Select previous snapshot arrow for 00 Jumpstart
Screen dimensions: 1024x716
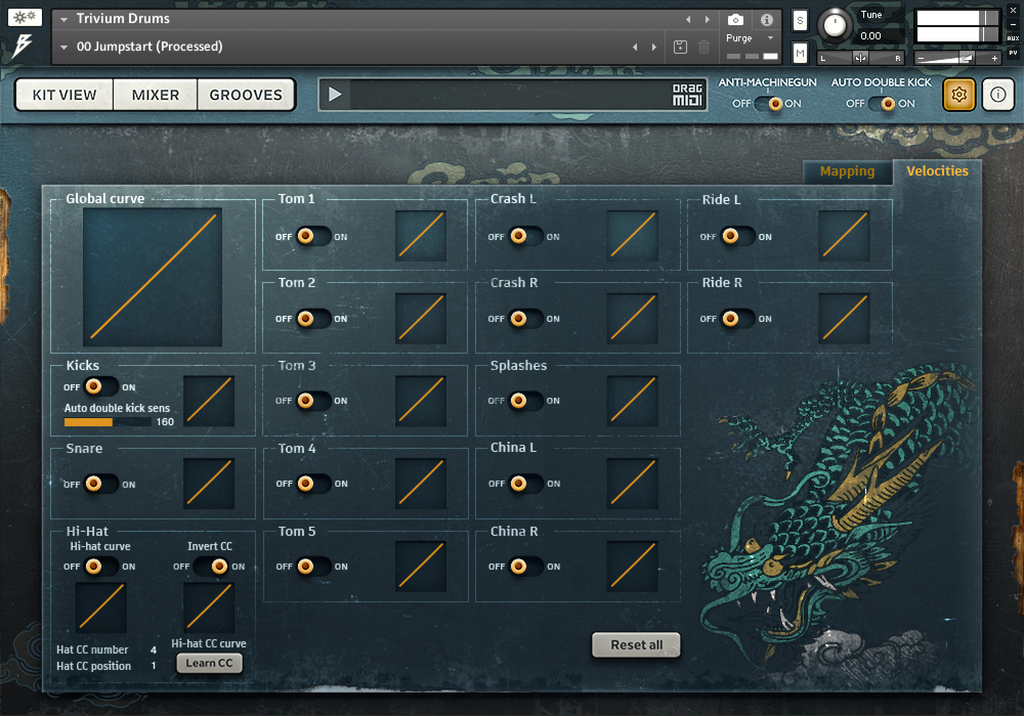pos(635,47)
